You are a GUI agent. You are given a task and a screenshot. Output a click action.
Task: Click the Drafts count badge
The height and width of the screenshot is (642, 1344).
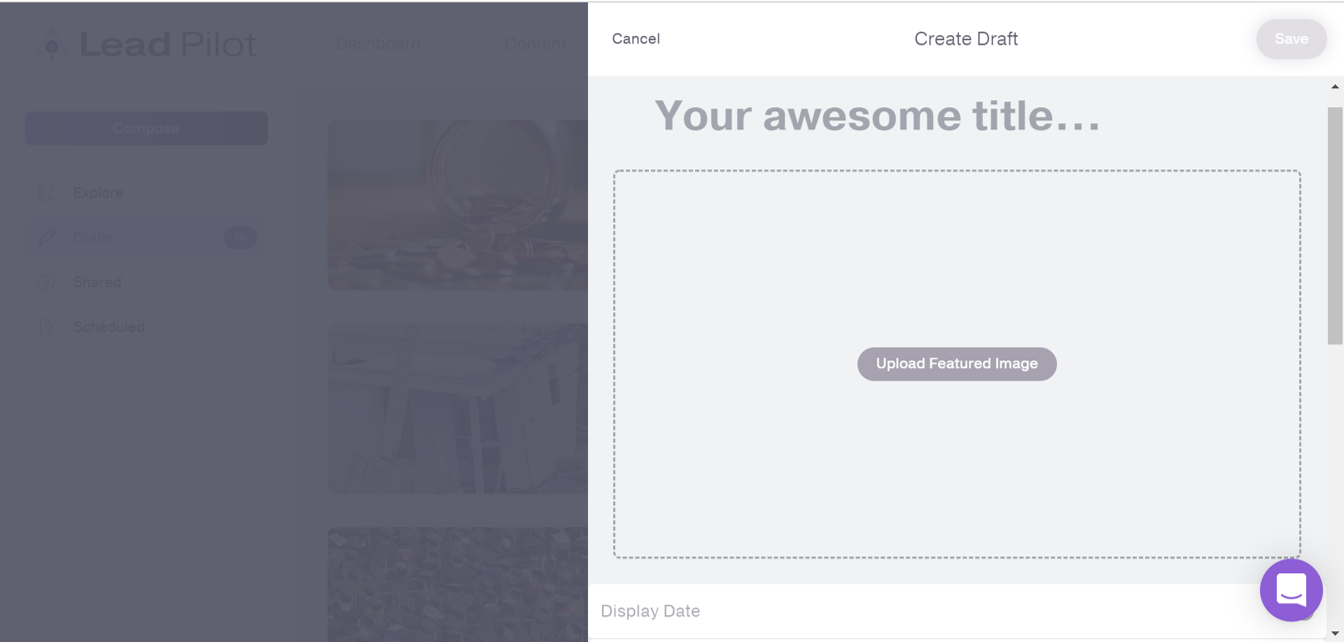pyautogui.click(x=240, y=237)
